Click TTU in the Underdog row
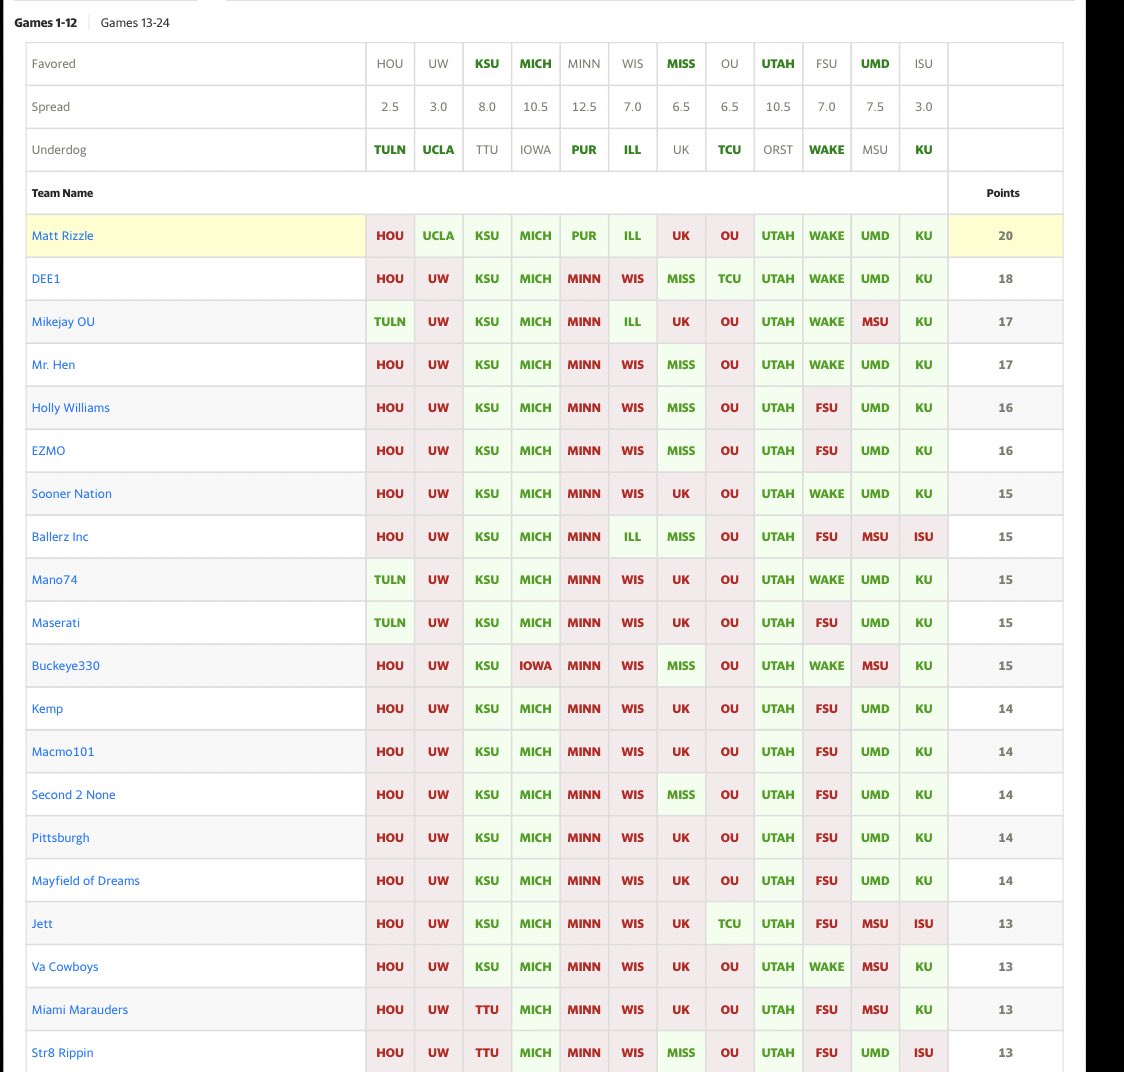This screenshot has height=1072, width=1124. point(487,150)
